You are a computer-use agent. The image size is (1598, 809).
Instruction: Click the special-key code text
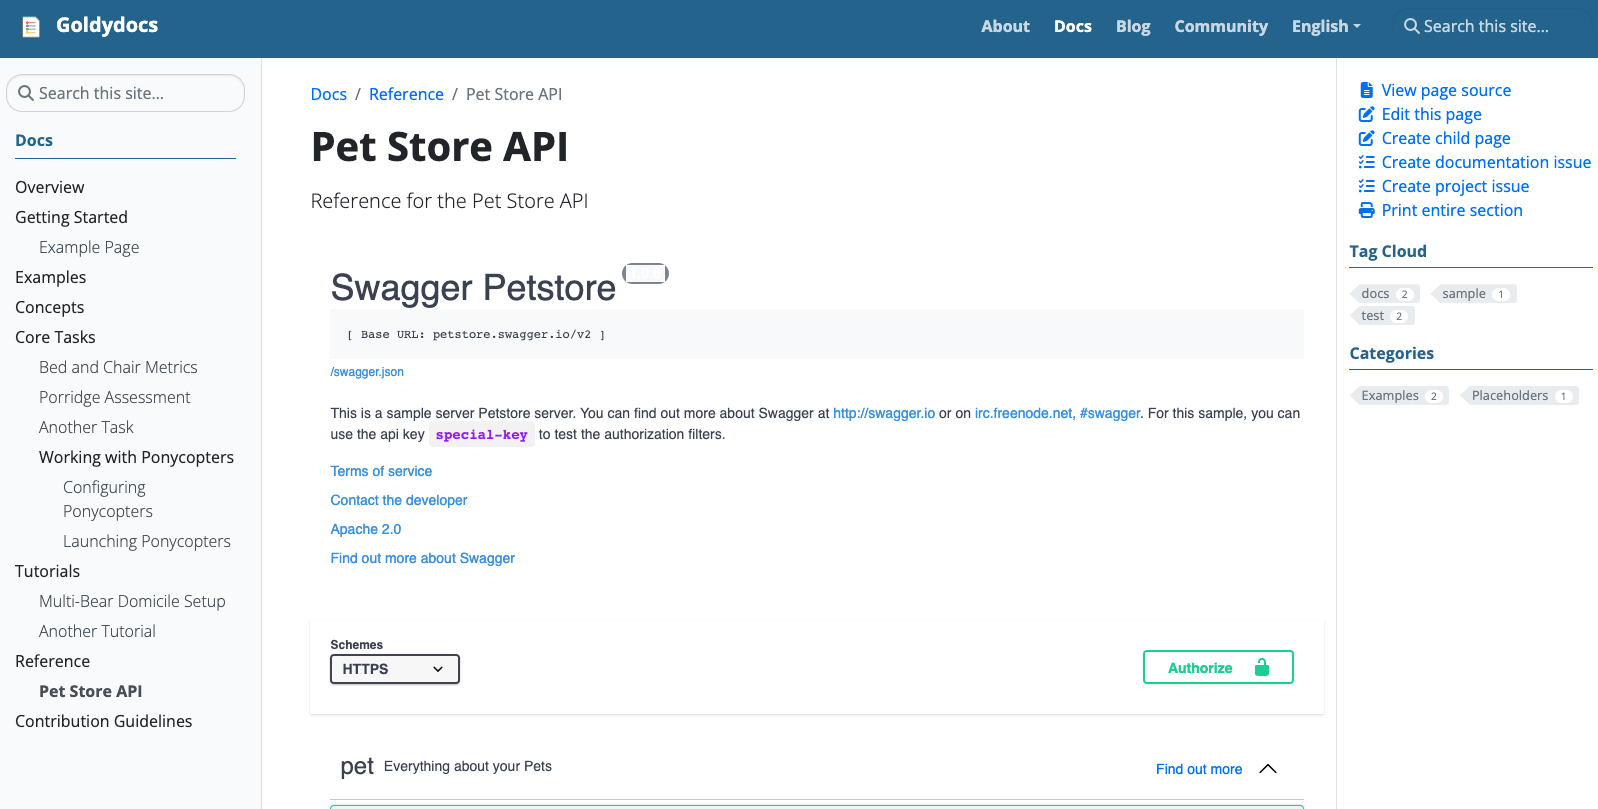pyautogui.click(x=481, y=435)
